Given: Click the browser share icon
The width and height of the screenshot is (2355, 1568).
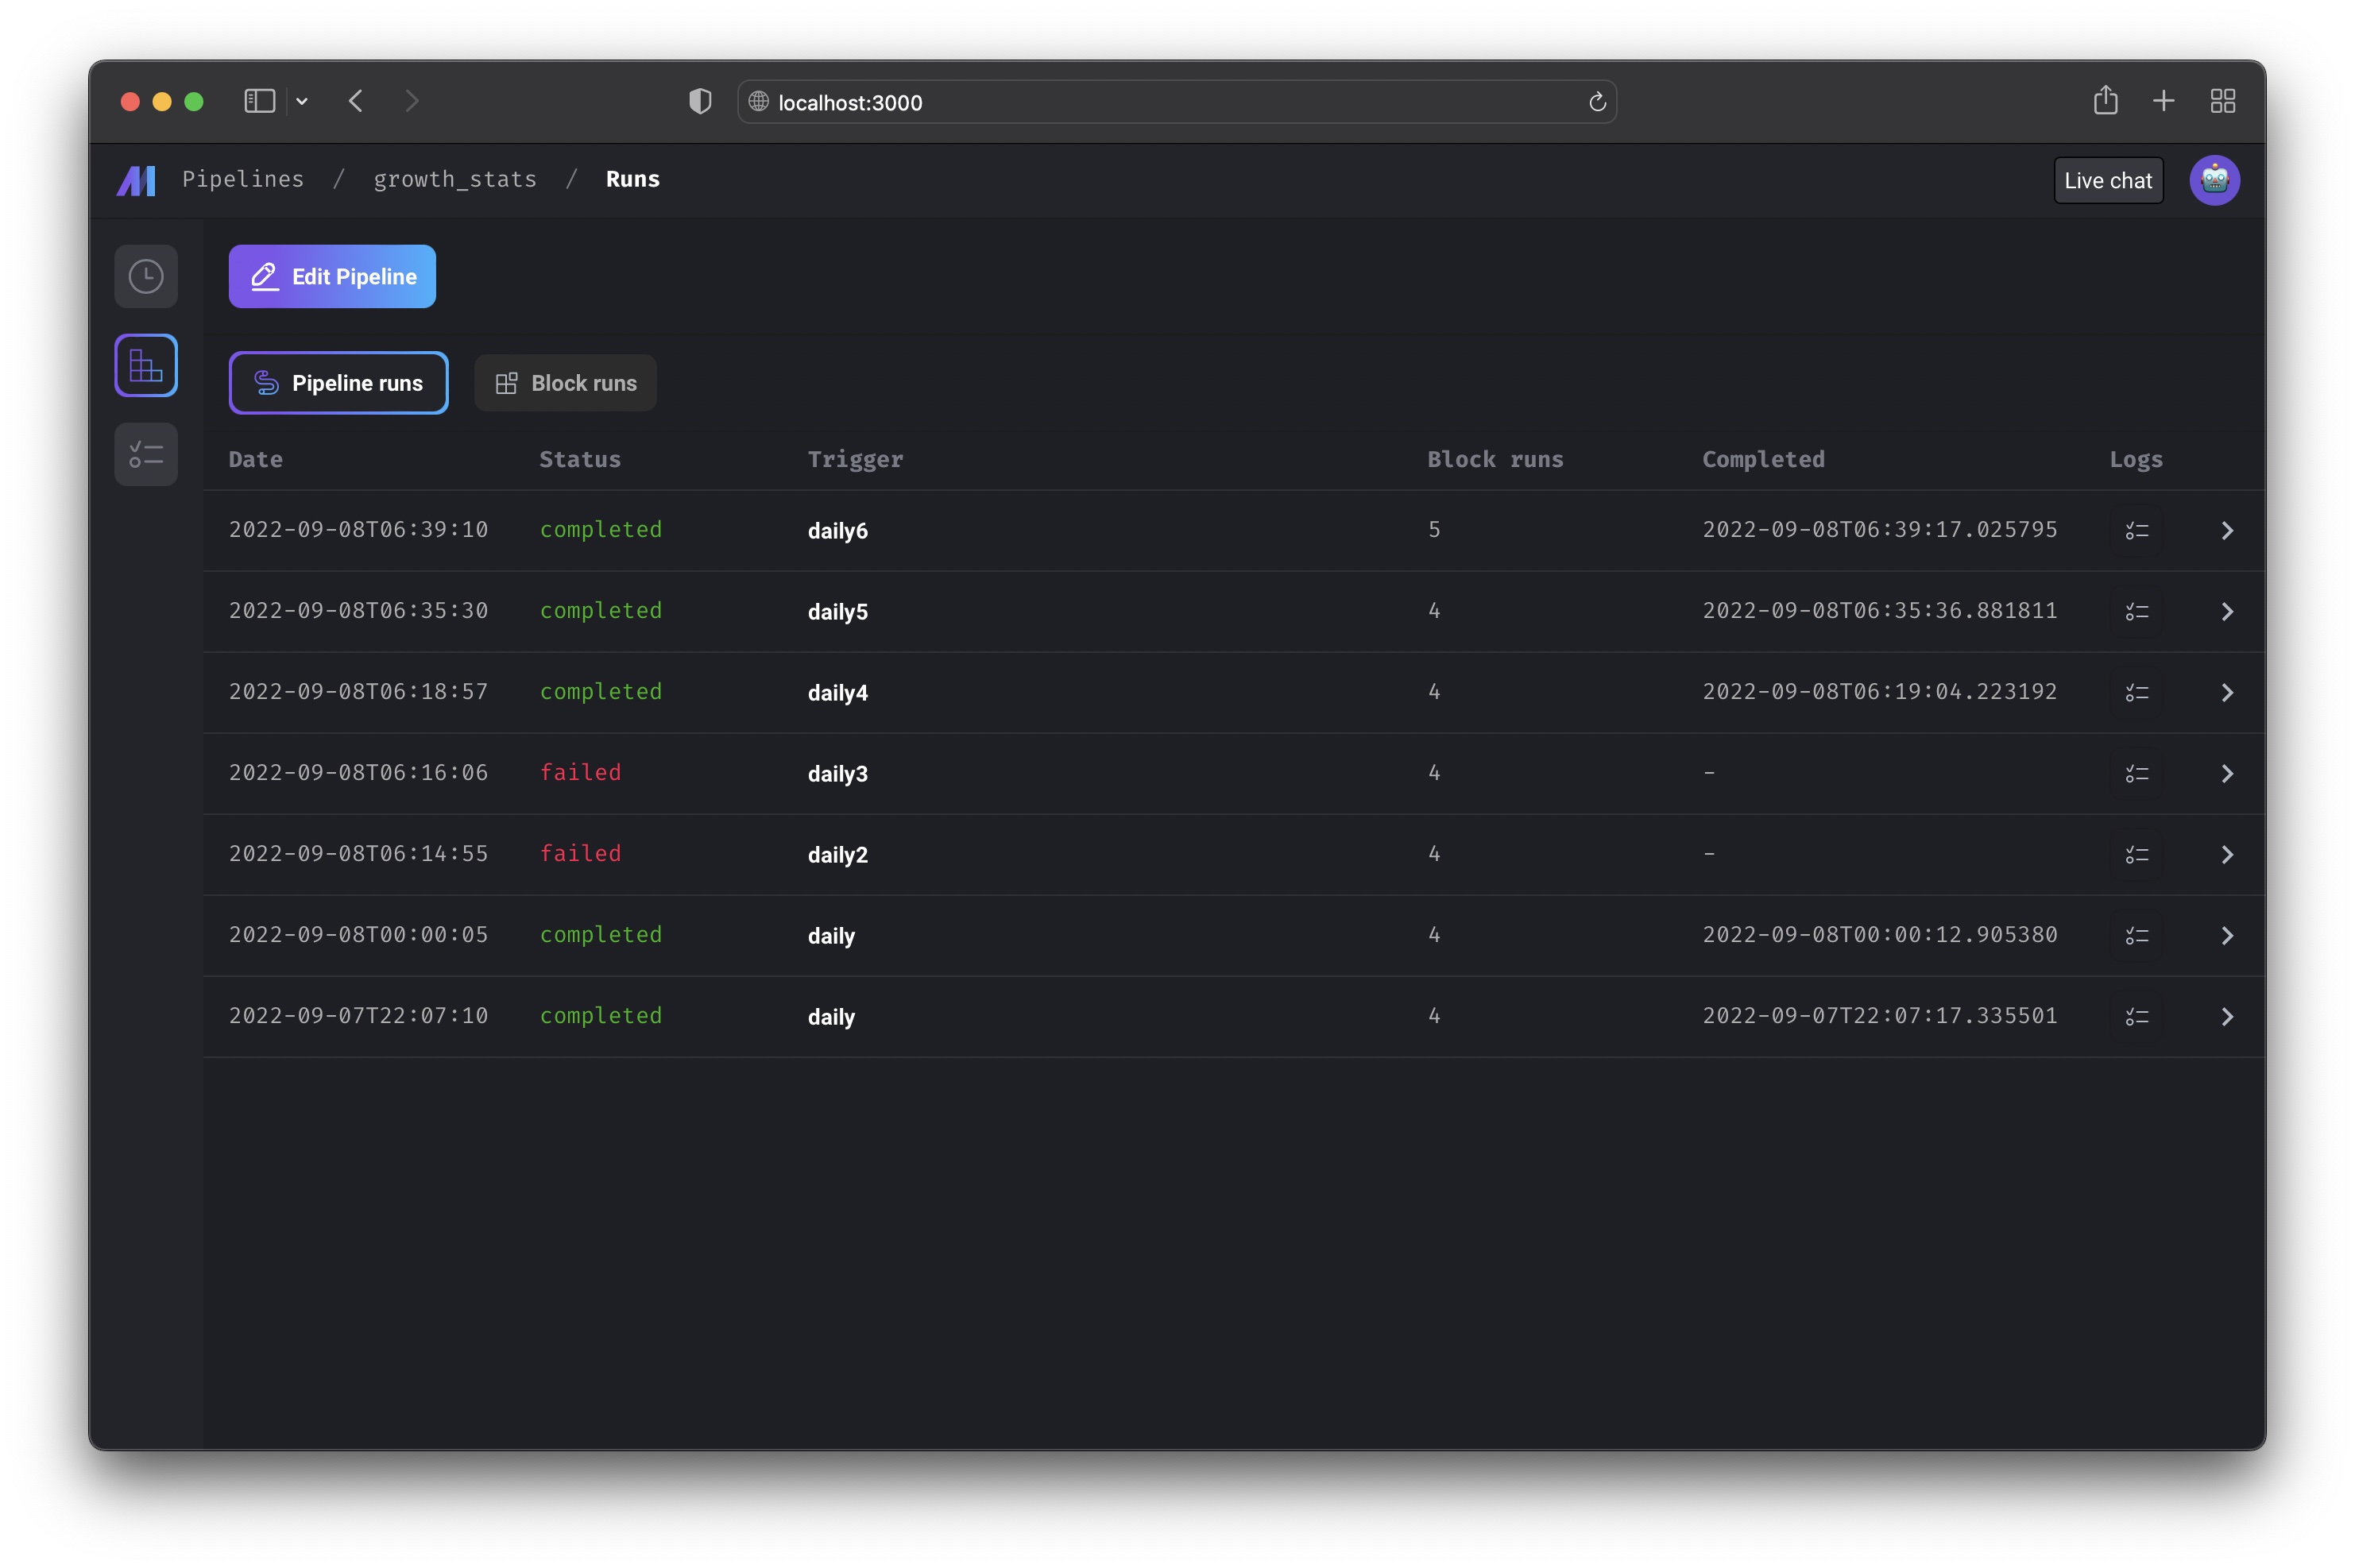Looking at the screenshot, I should [x=2105, y=100].
